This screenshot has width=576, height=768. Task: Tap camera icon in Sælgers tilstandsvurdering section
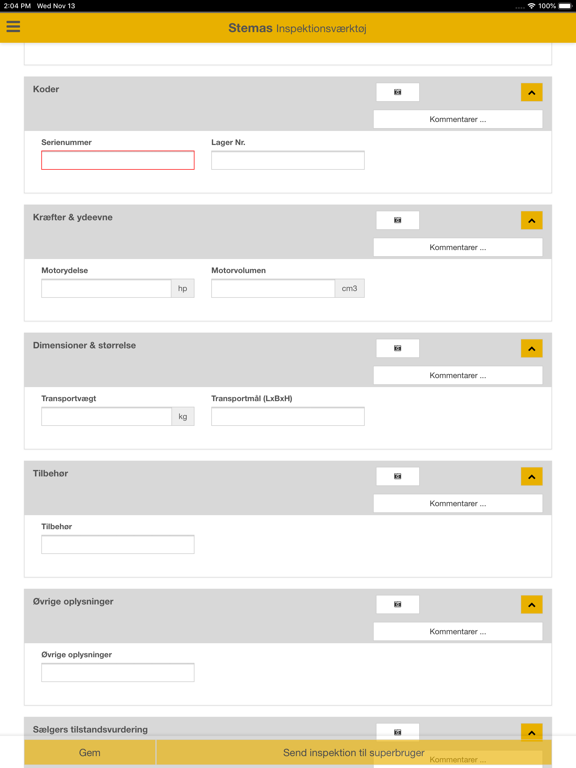pos(397,732)
